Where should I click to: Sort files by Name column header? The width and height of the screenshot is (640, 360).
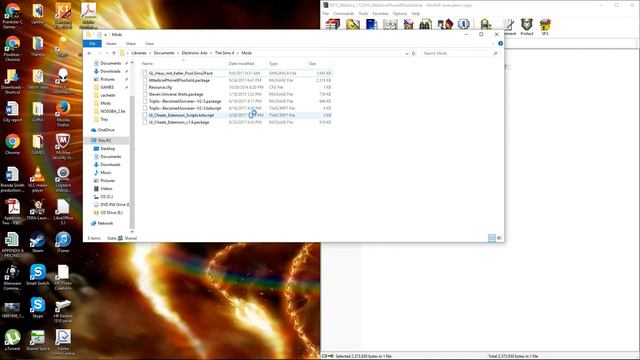183,64
